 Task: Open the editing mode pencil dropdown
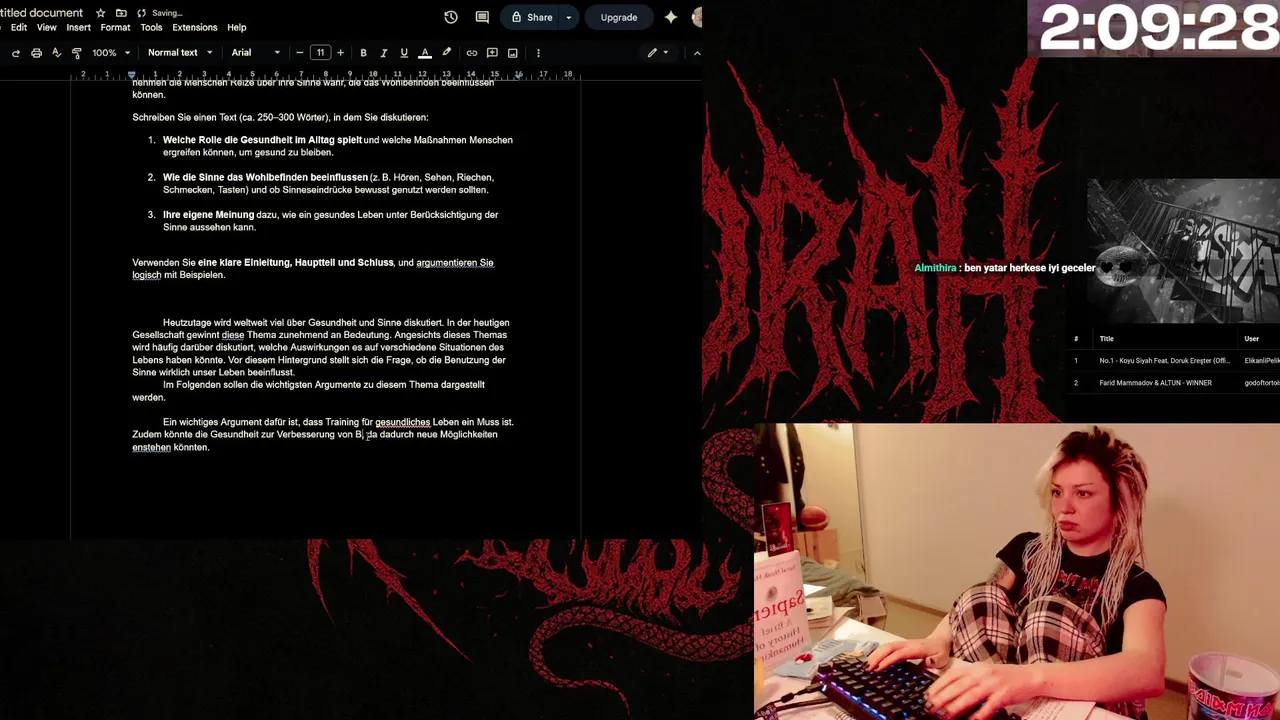(657, 53)
